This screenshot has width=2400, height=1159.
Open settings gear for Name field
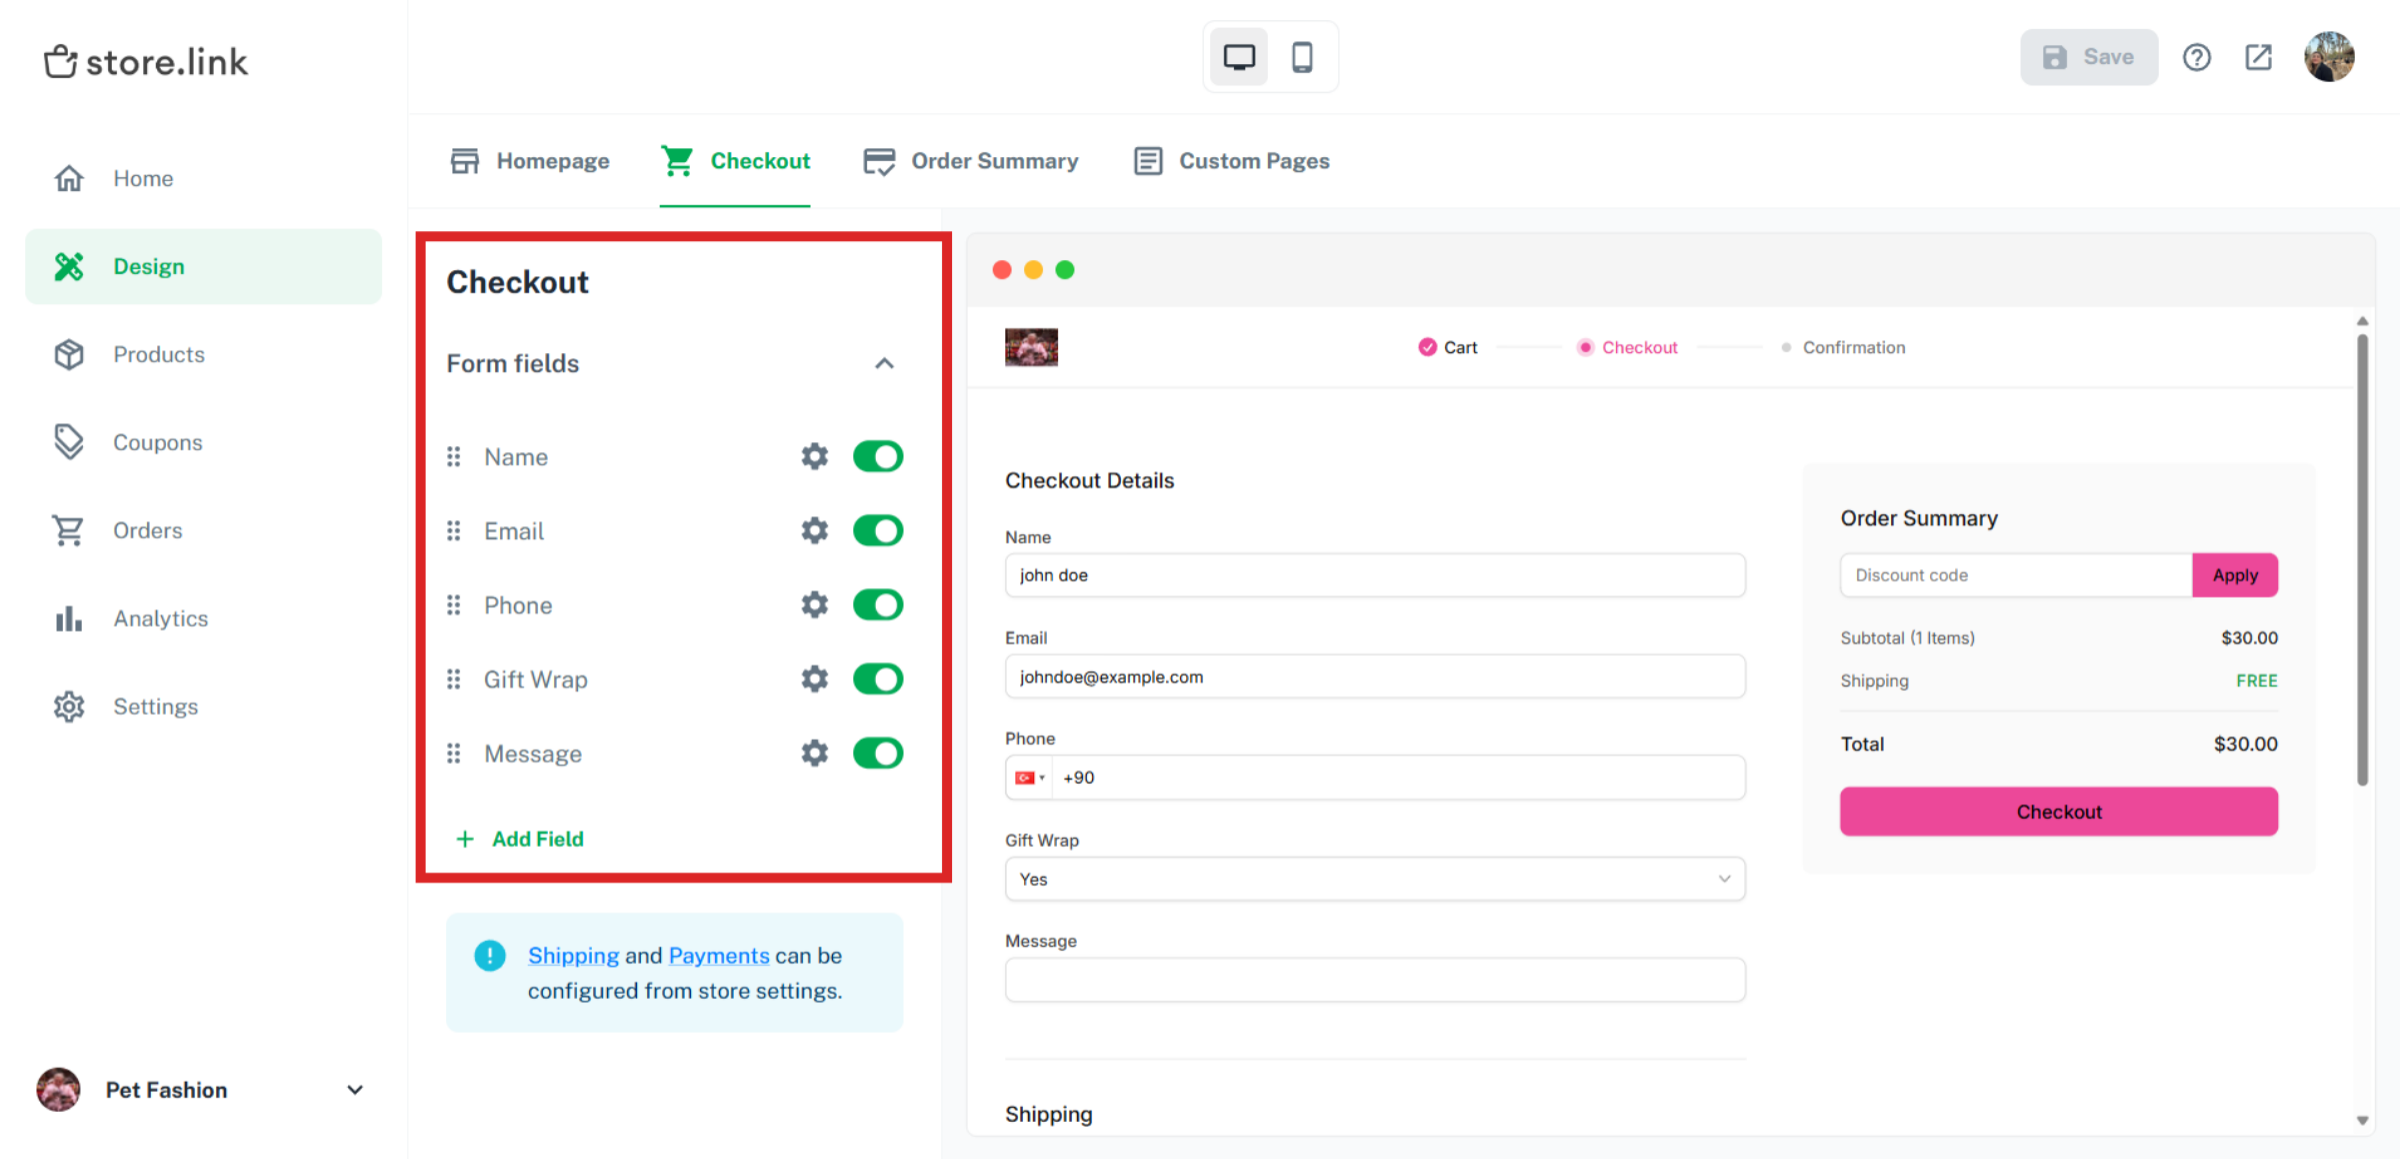814,456
